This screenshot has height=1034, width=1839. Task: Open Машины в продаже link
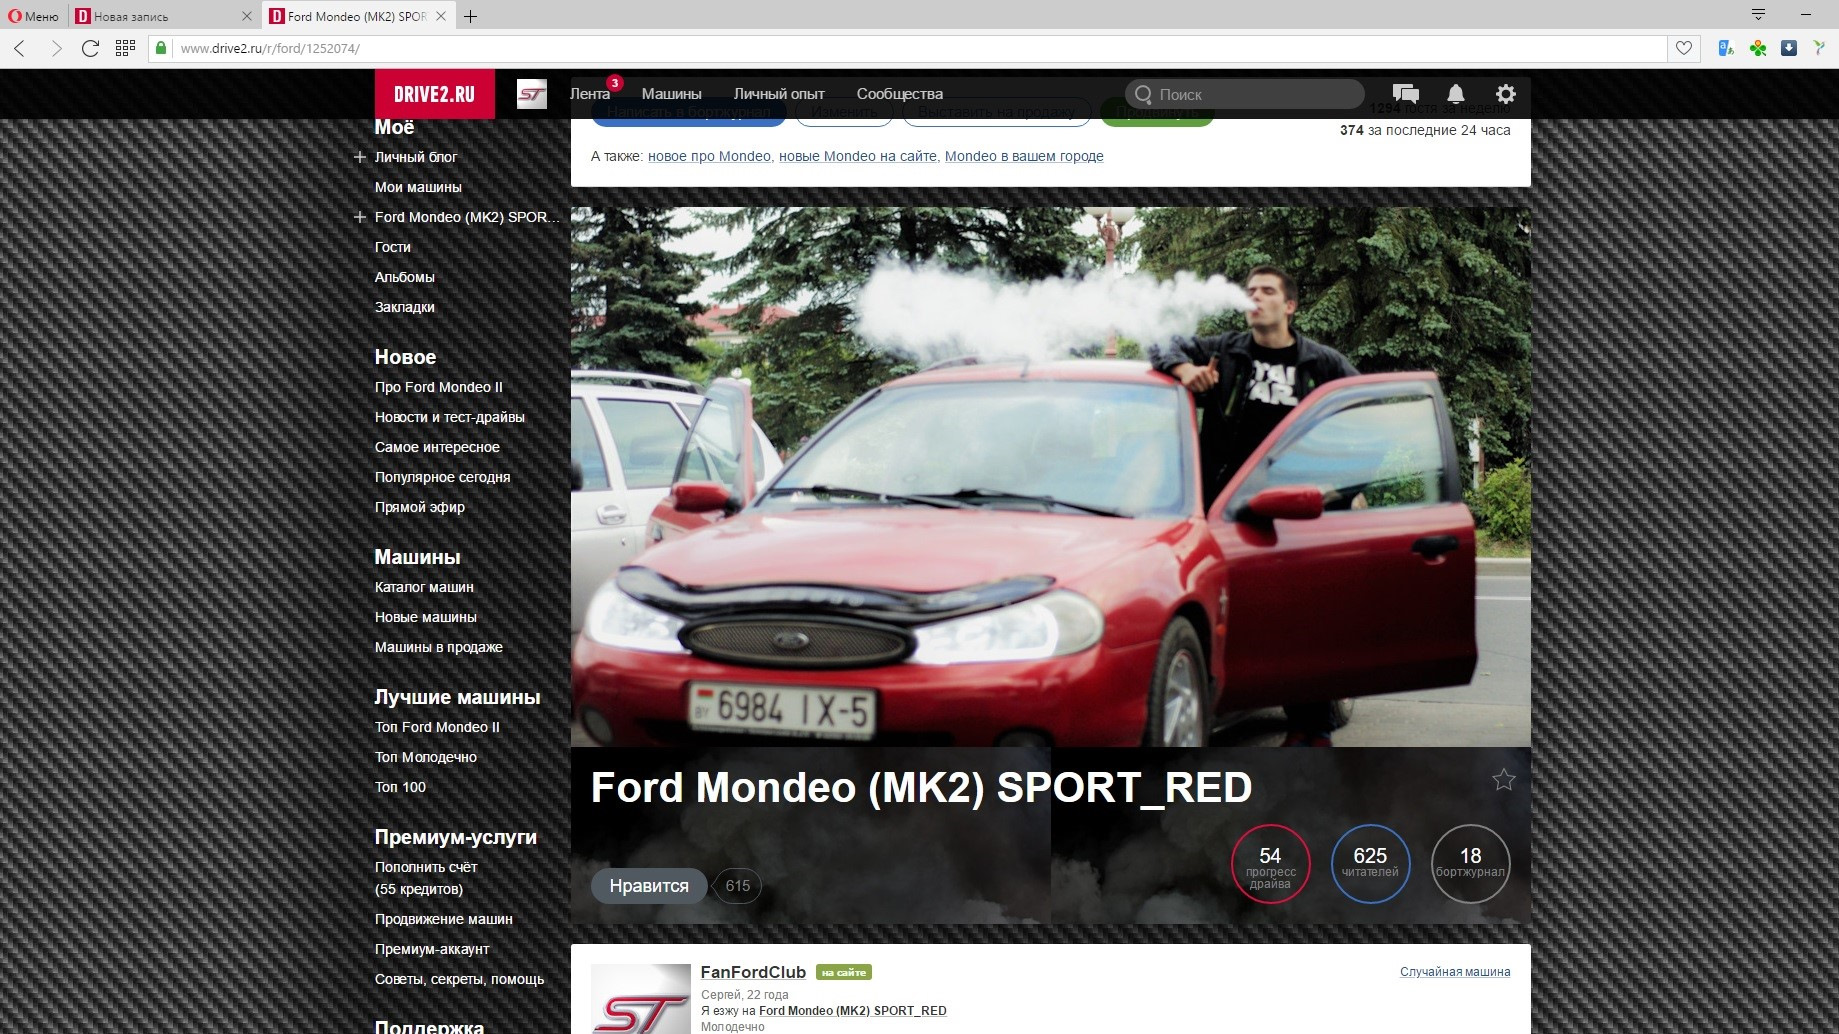[x=439, y=647]
